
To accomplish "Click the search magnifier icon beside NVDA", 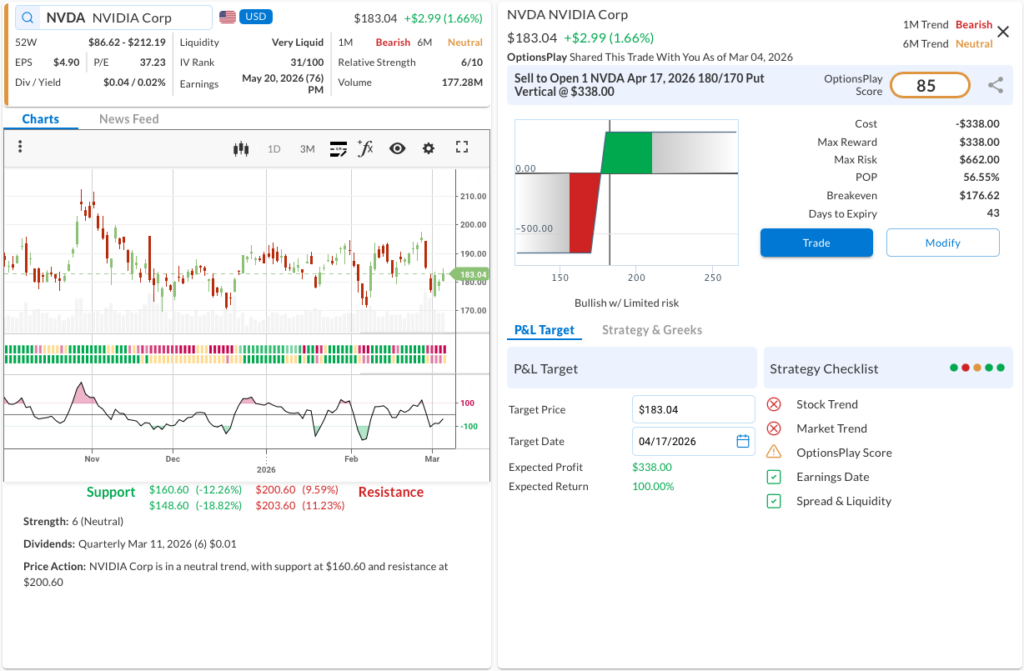I will tap(26, 18).
